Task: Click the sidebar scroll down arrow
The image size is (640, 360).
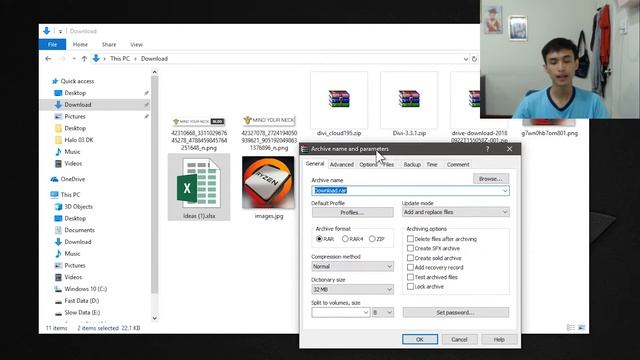Action: point(154,318)
